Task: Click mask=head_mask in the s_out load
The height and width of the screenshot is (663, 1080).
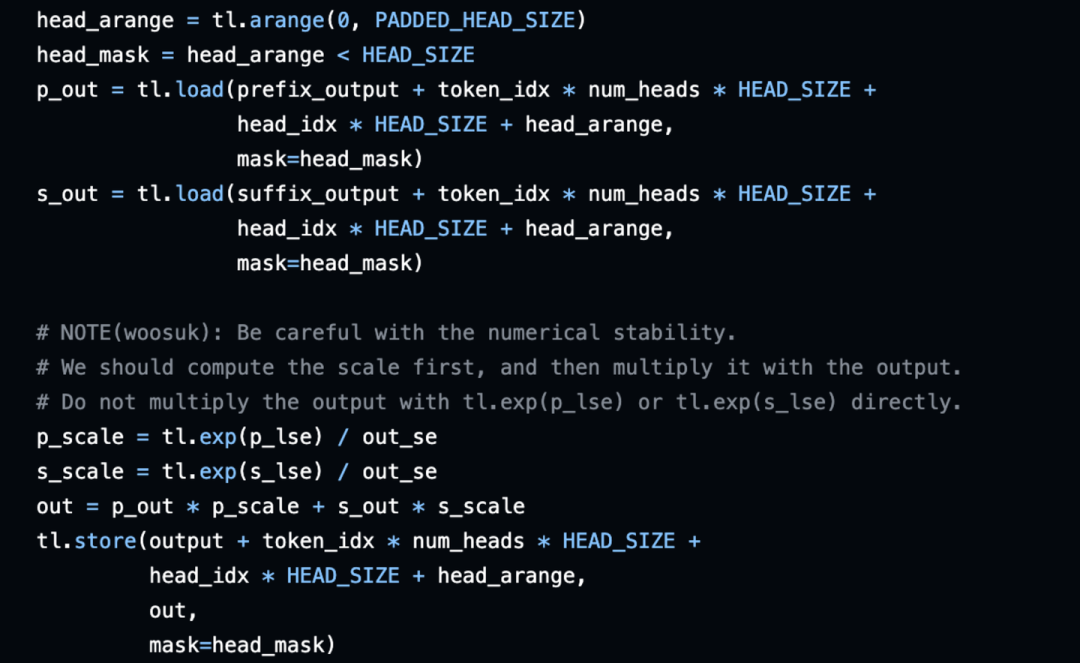Action: click(x=330, y=264)
